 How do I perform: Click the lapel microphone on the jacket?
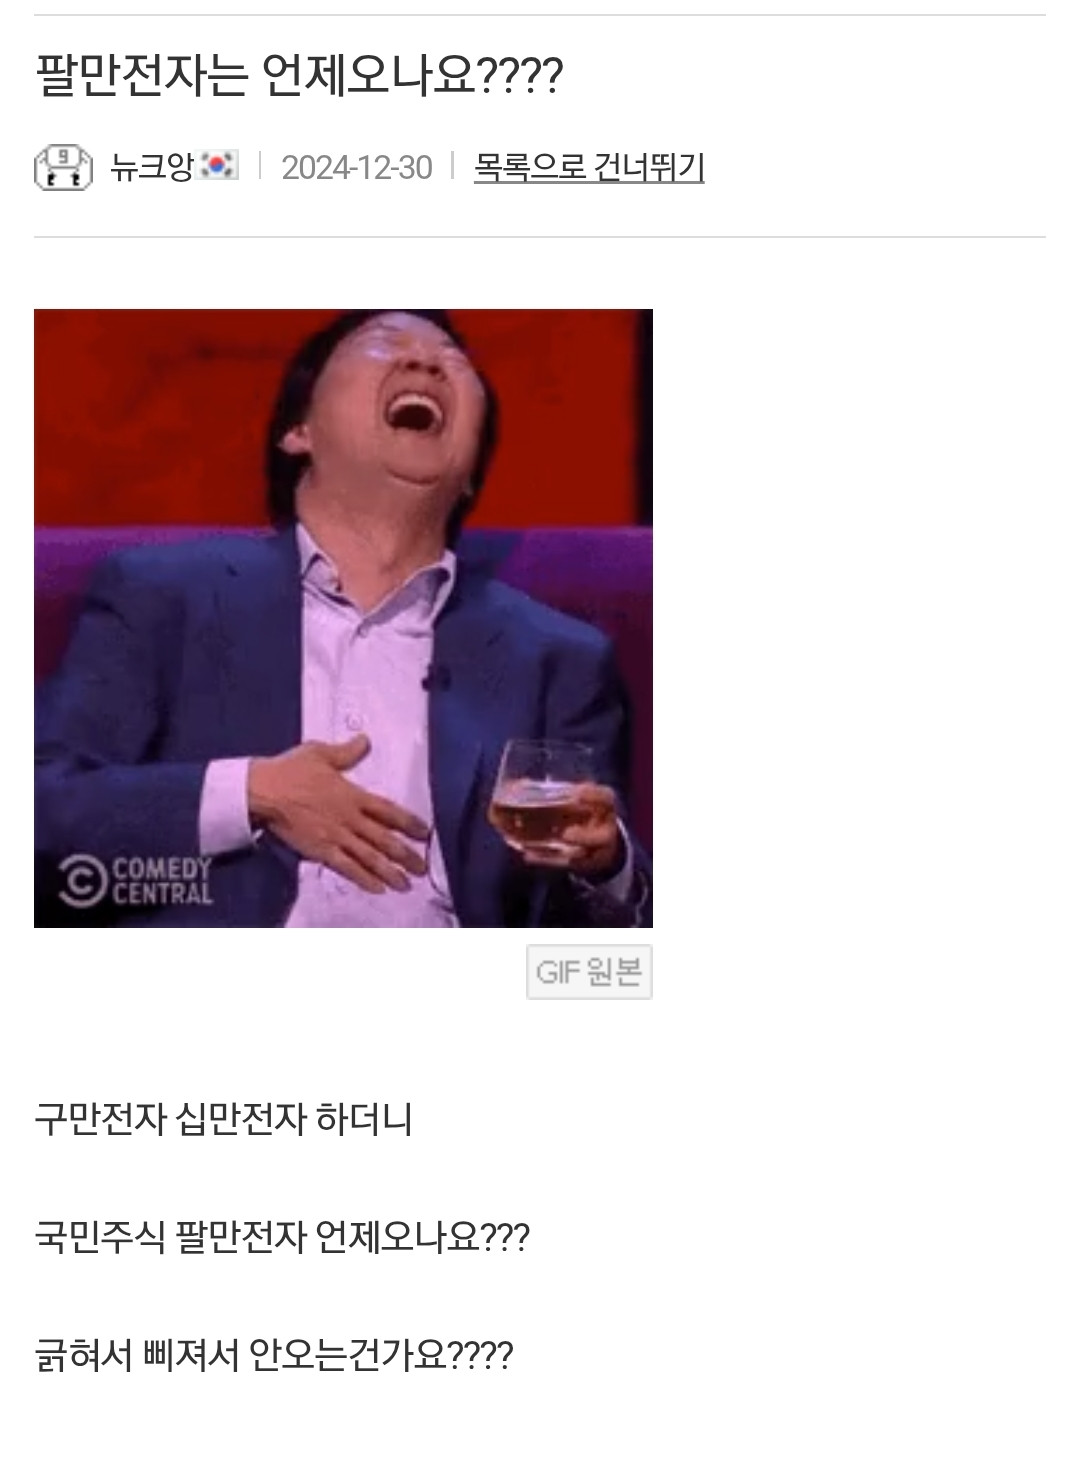pos(434,678)
